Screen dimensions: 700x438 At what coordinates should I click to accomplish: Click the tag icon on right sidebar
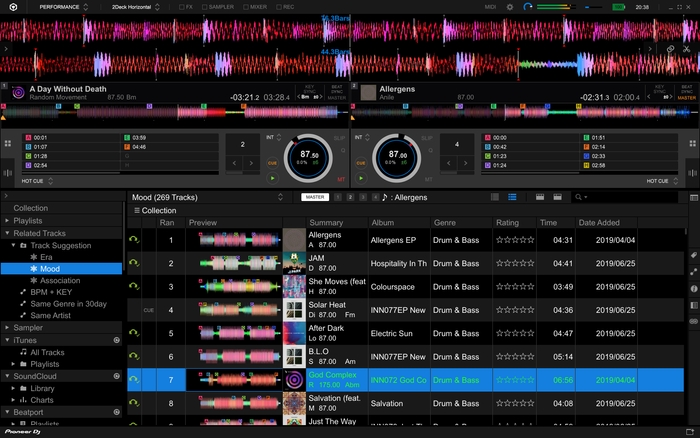693,255
